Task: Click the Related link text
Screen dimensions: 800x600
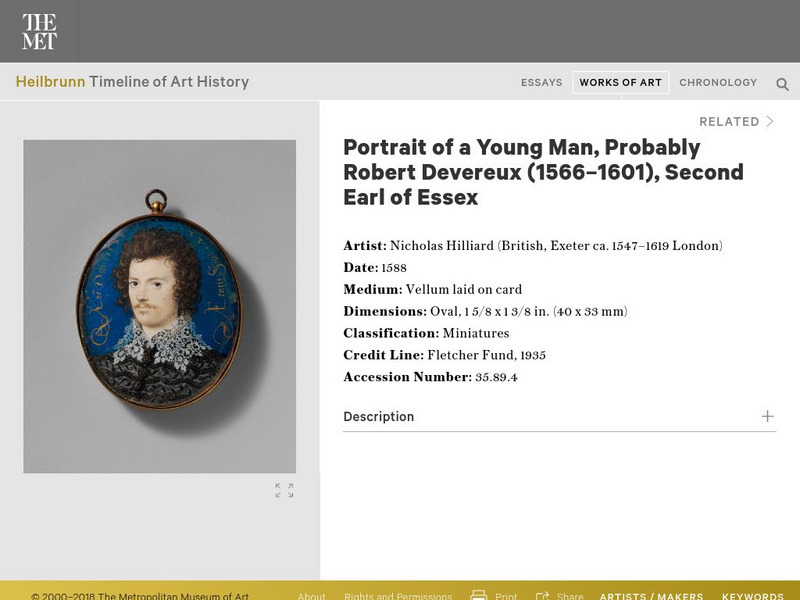Action: pyautogui.click(x=729, y=122)
